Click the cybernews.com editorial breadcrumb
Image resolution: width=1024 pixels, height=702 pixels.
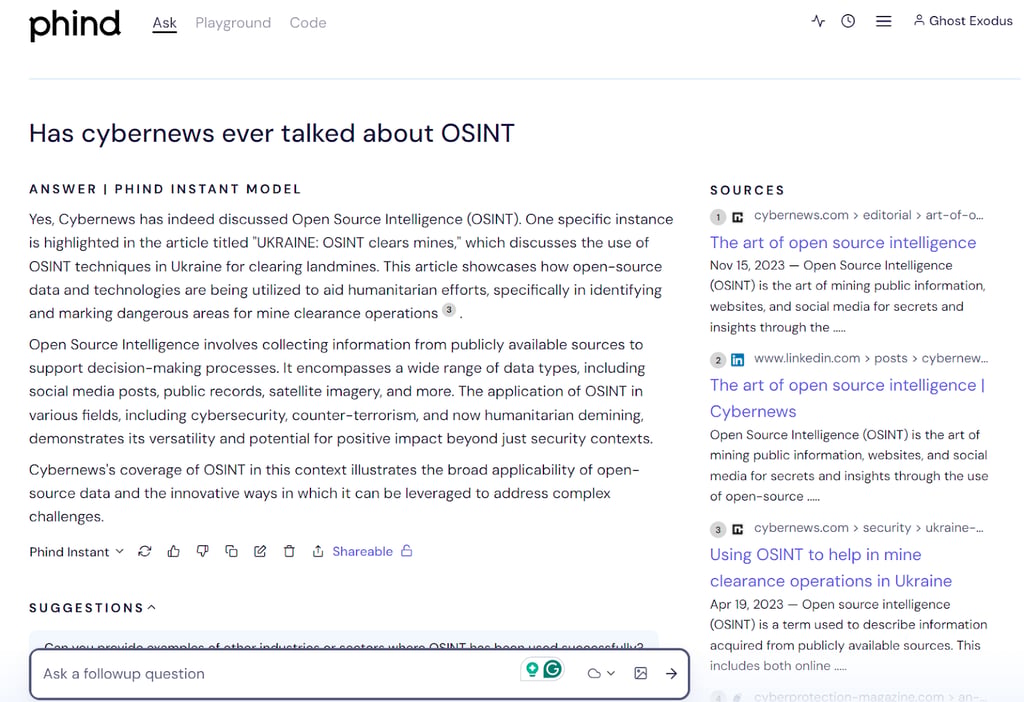point(869,215)
